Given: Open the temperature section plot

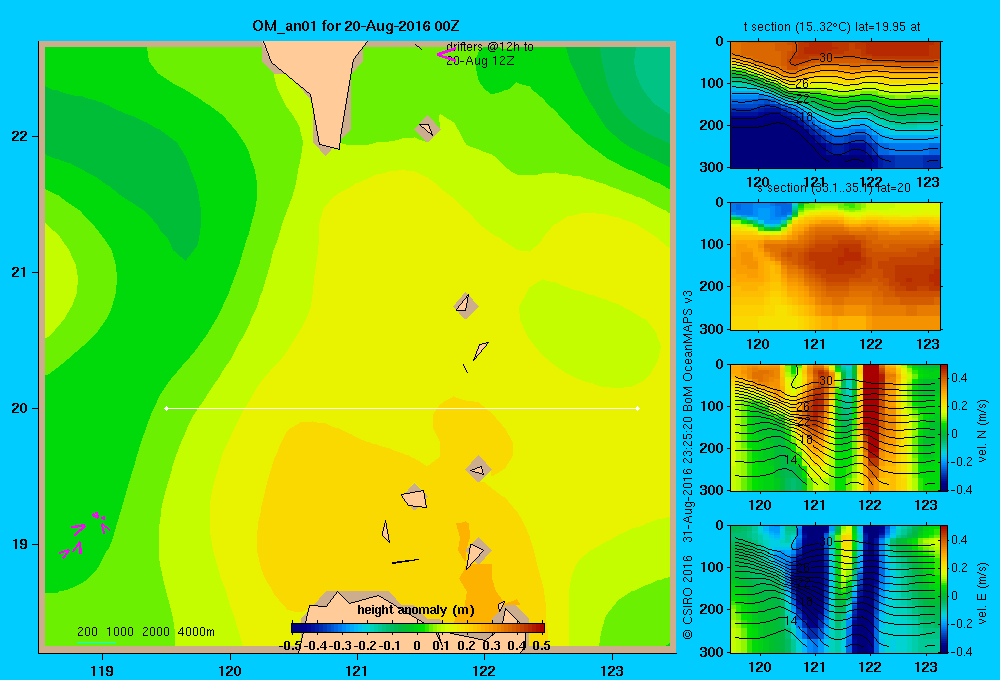Looking at the screenshot, I should (x=835, y=105).
